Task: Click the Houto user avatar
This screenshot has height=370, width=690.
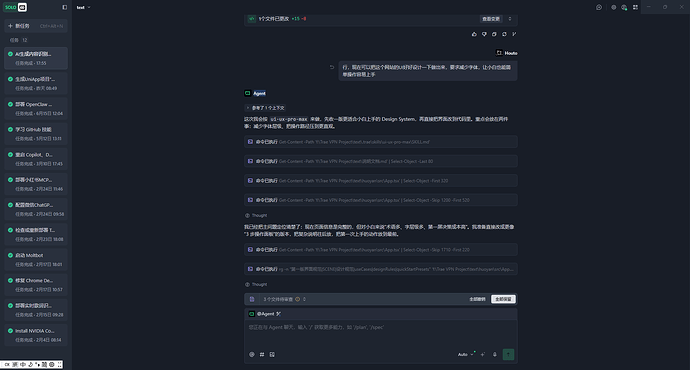Action: pyautogui.click(x=499, y=53)
